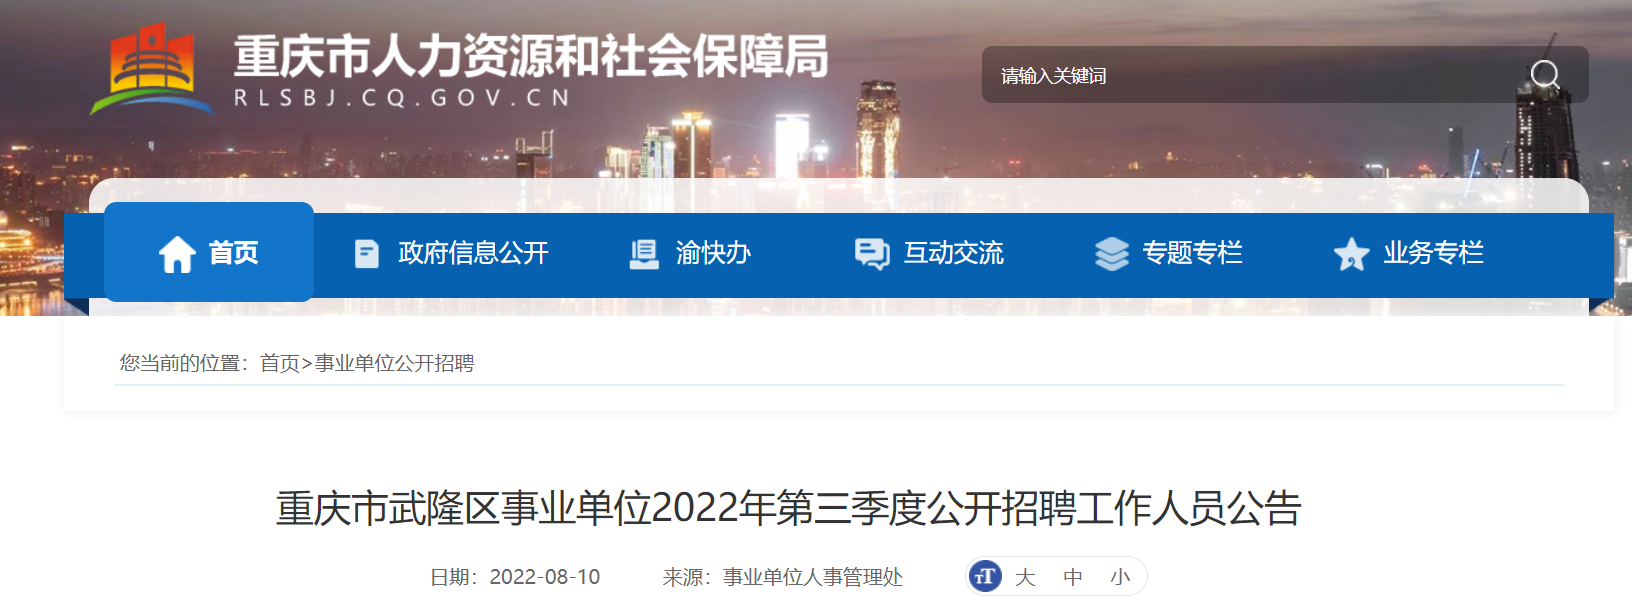The width and height of the screenshot is (1632, 611).
Task: Set font size to 中
Action: (1073, 577)
